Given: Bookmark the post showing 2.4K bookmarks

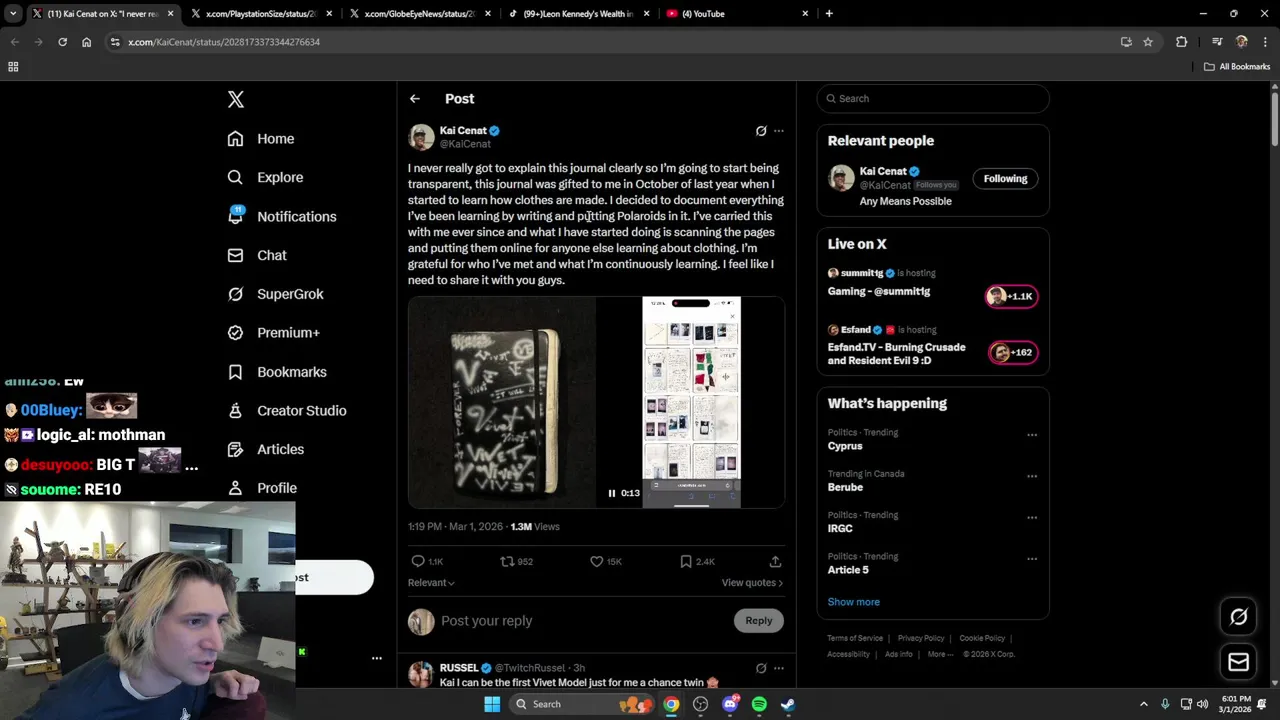Looking at the screenshot, I should (686, 561).
